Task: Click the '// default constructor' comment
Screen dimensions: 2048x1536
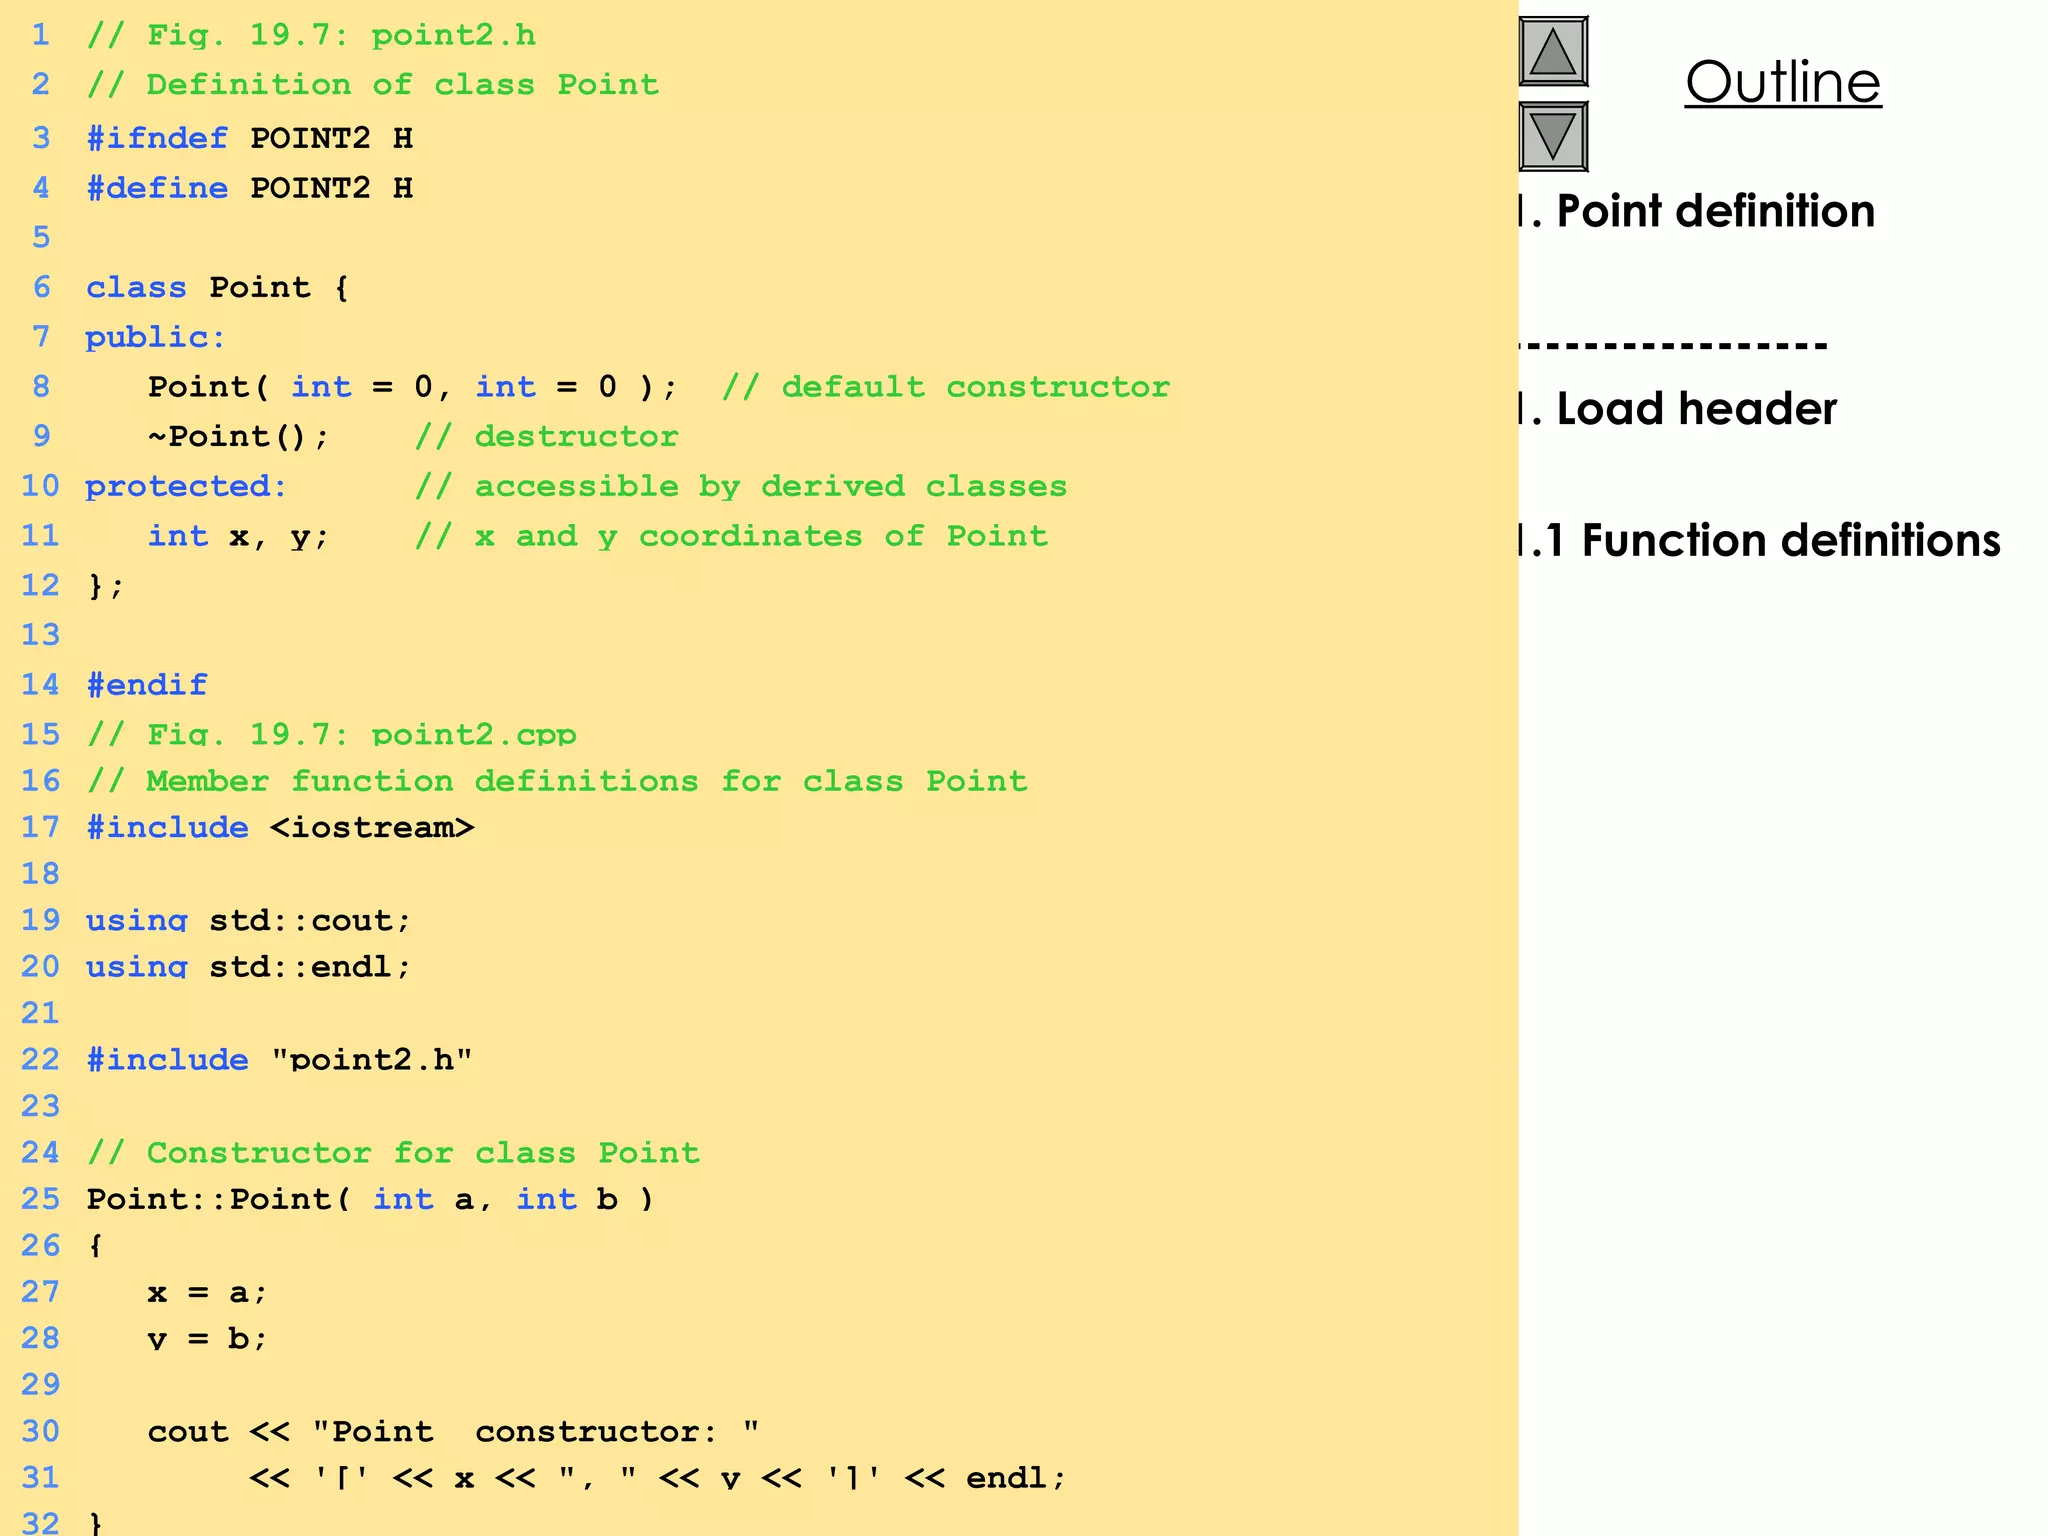Action: click(946, 386)
